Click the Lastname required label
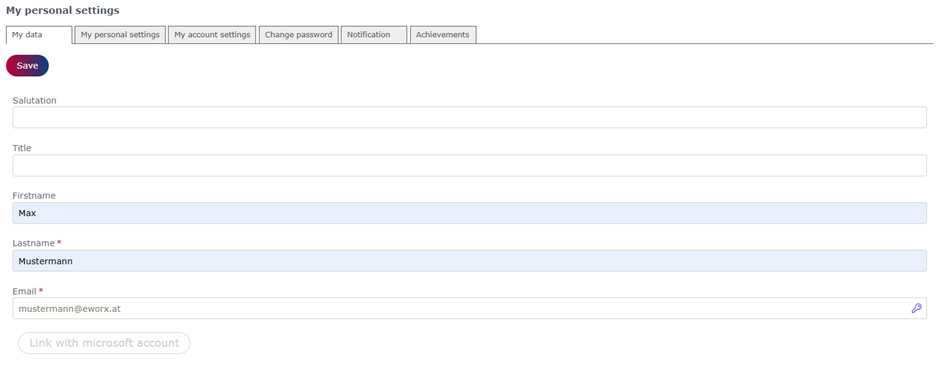This screenshot has height=366, width=945. tap(37, 244)
